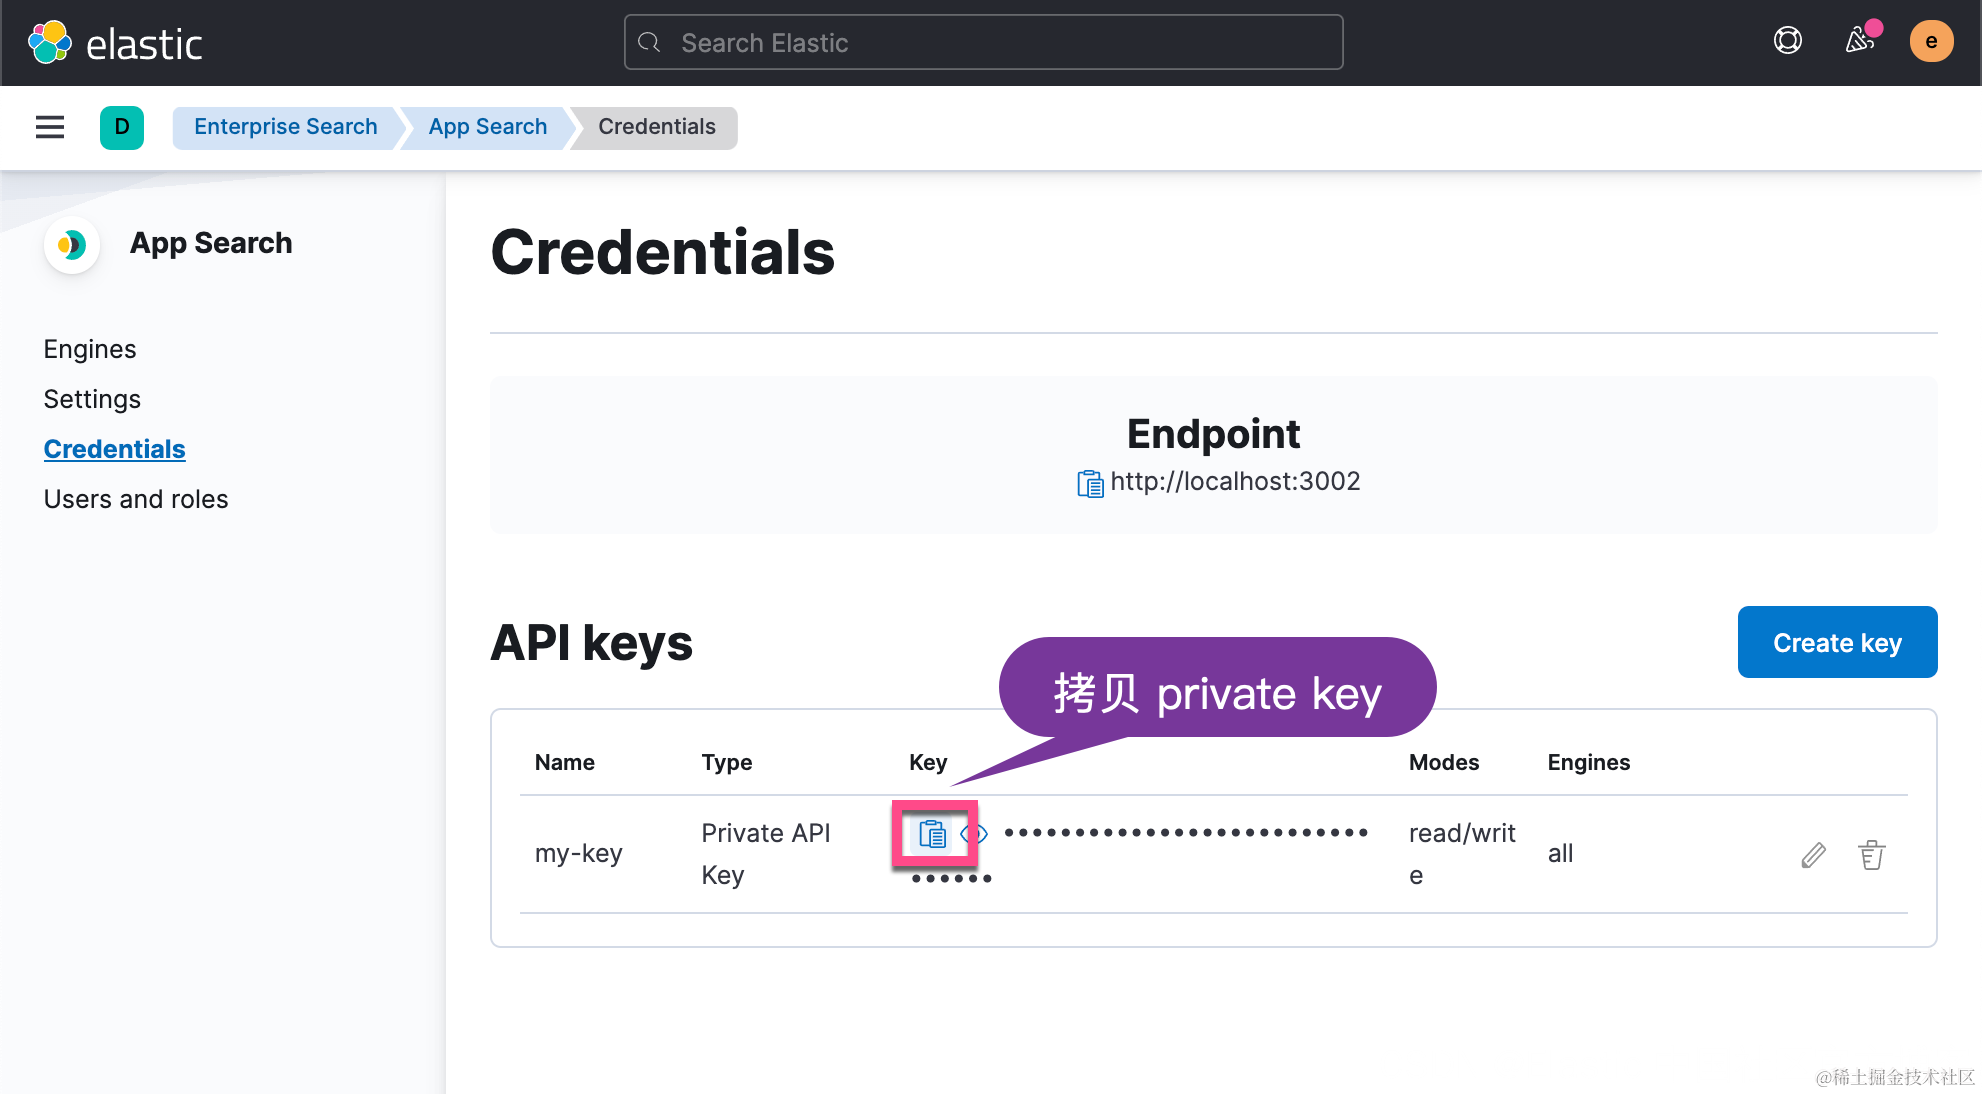The image size is (1982, 1094).
Task: Open Settings in the sidebar
Action: [x=92, y=399]
